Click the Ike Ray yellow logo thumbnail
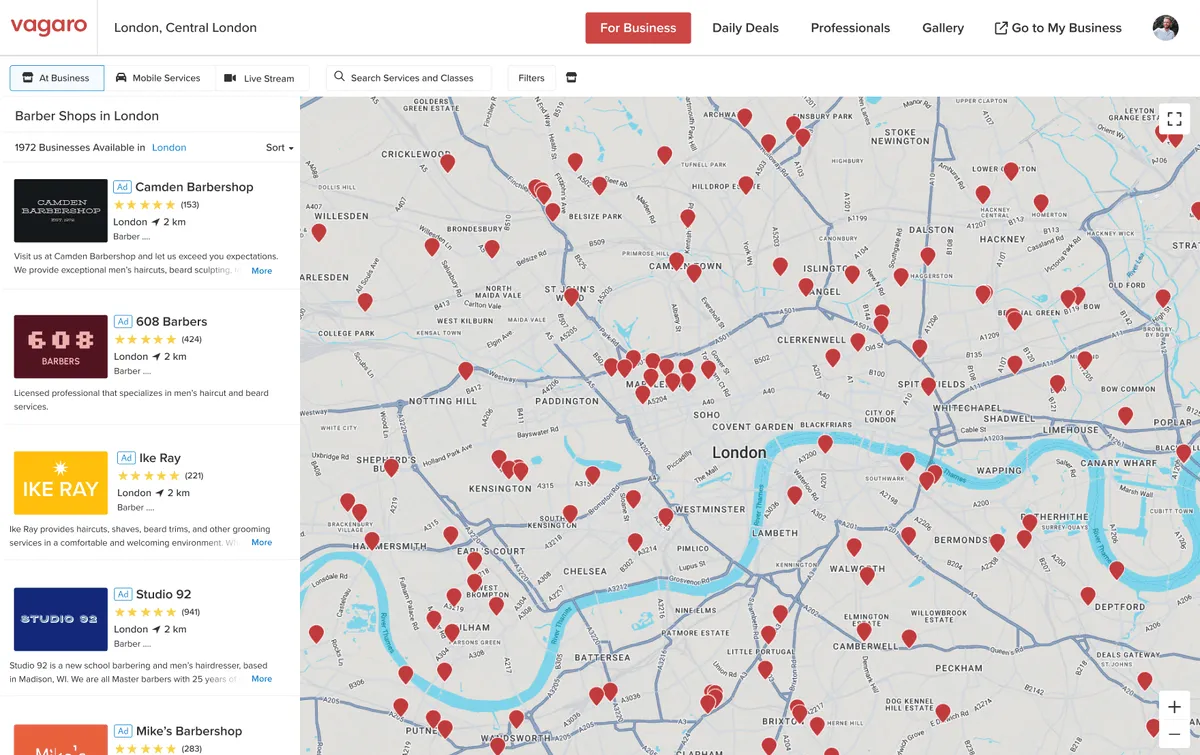The width and height of the screenshot is (1200, 755). (61, 483)
